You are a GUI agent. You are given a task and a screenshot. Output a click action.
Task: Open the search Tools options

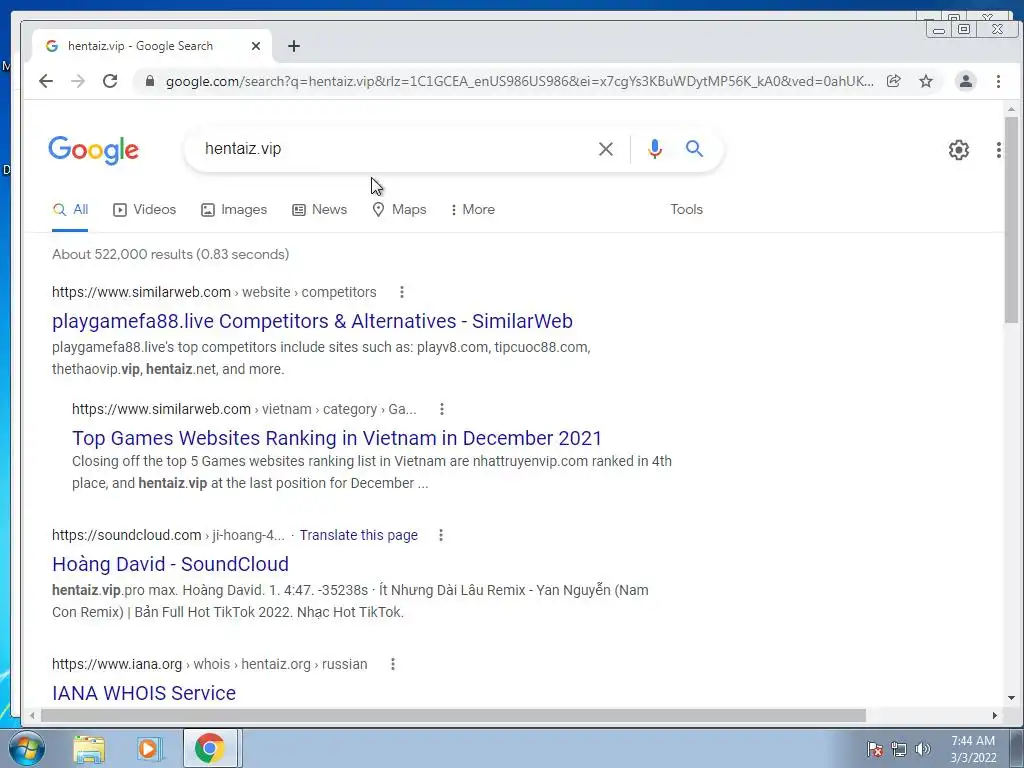click(686, 210)
